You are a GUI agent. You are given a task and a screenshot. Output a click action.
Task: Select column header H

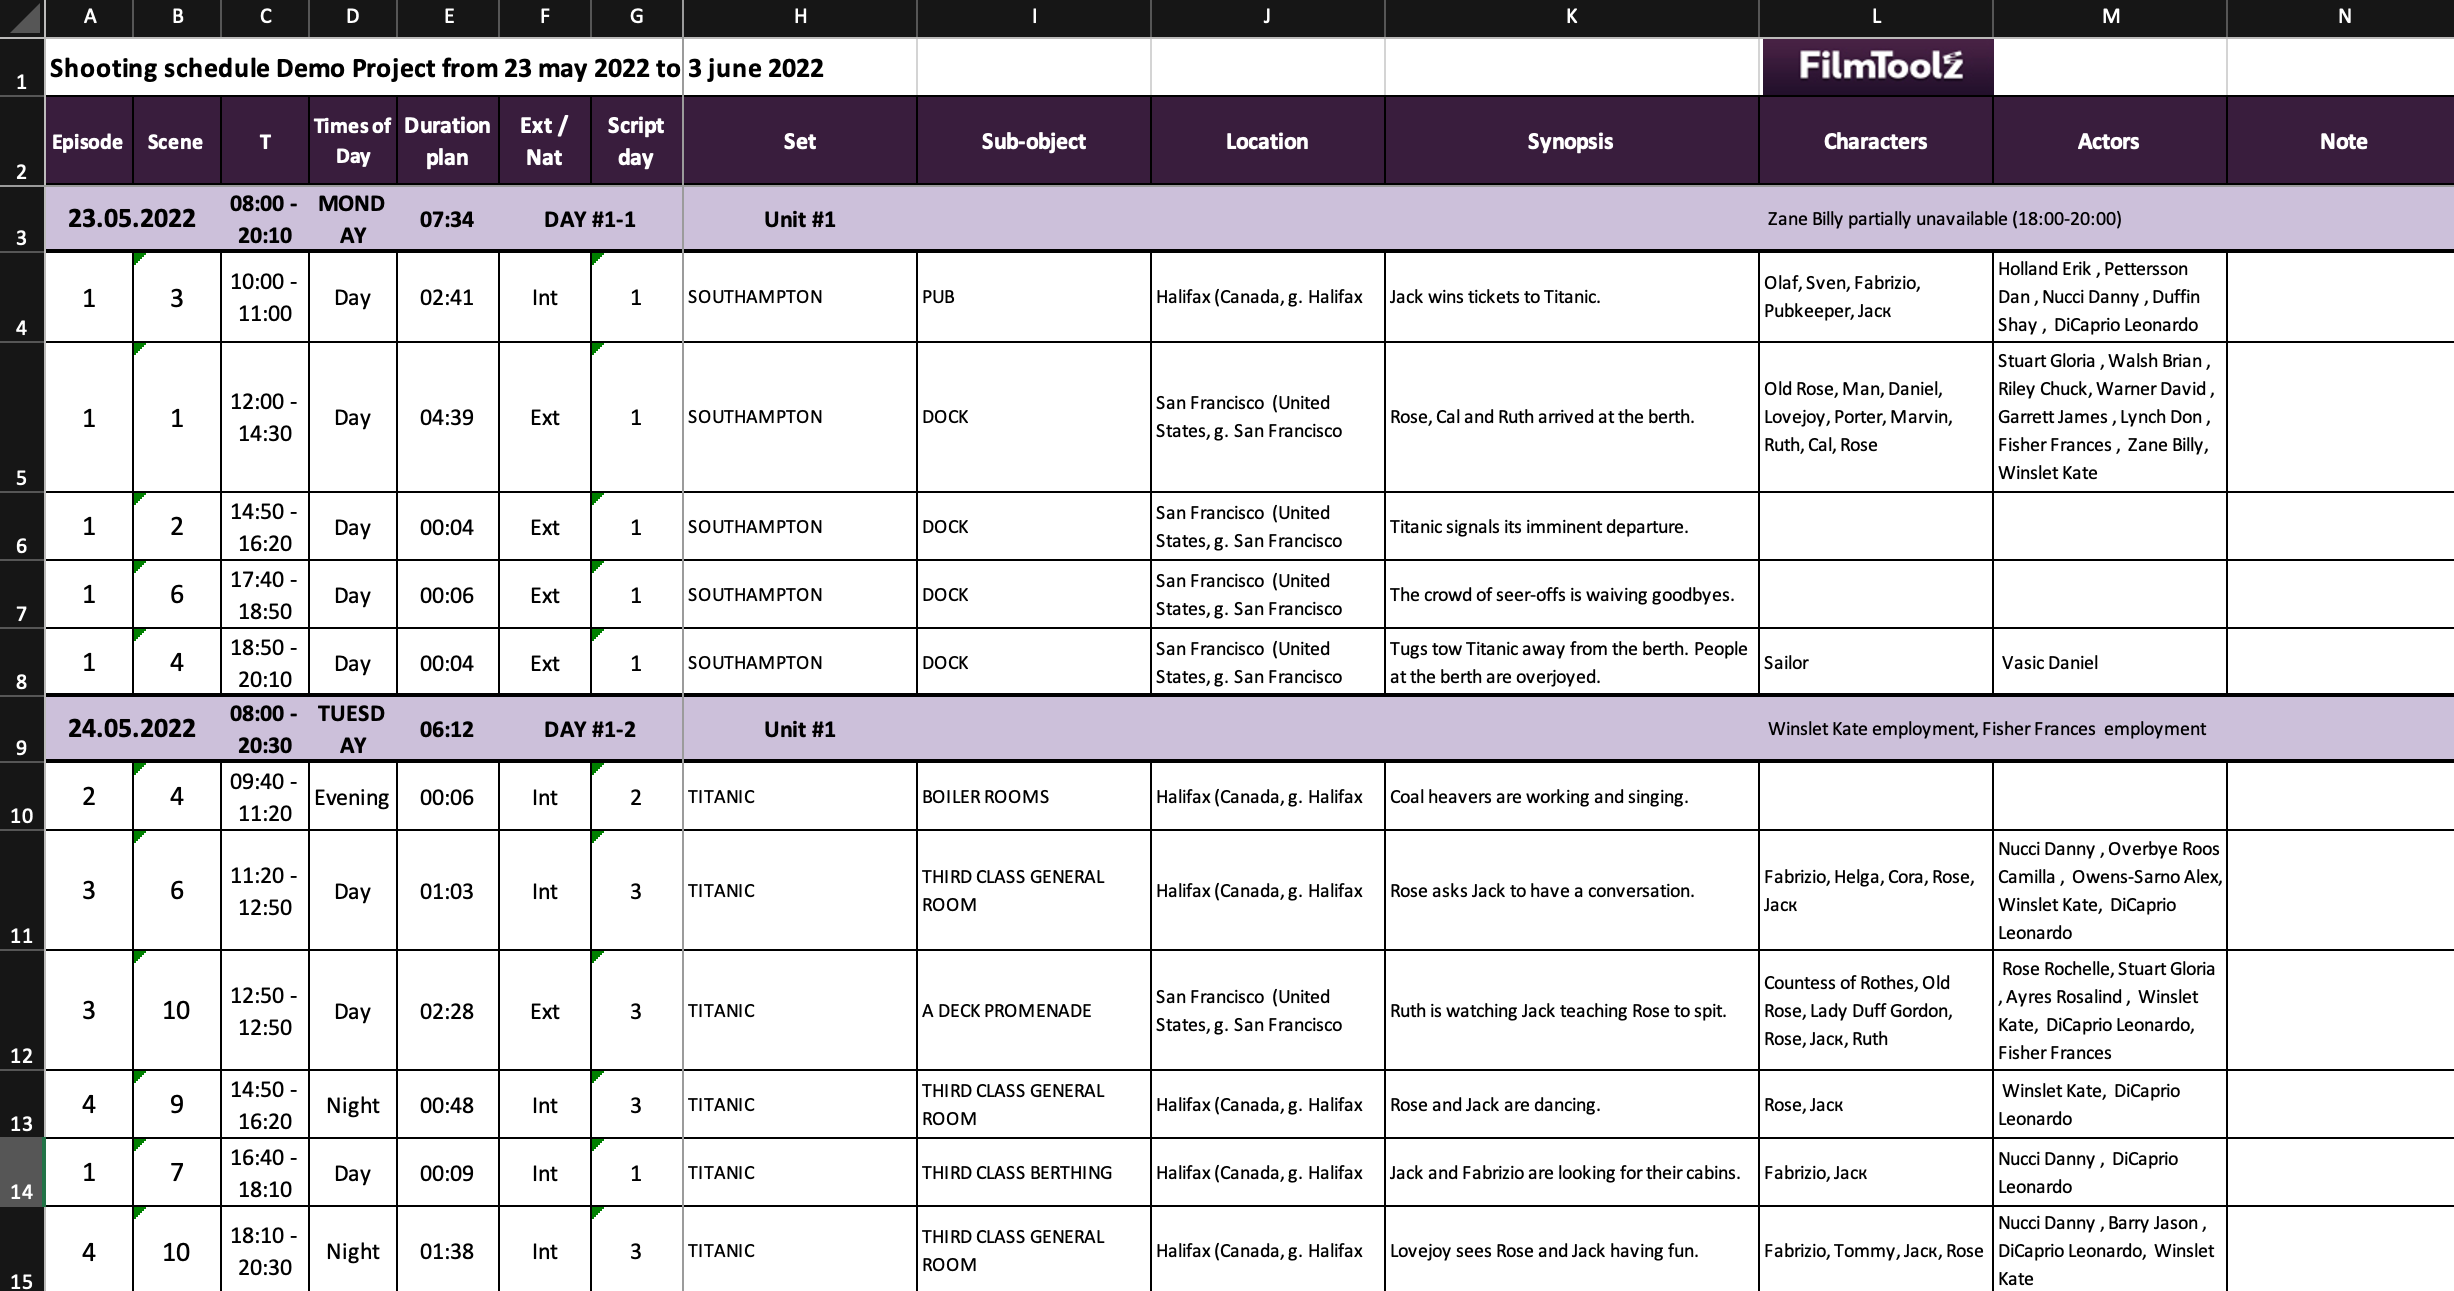pyautogui.click(x=800, y=16)
